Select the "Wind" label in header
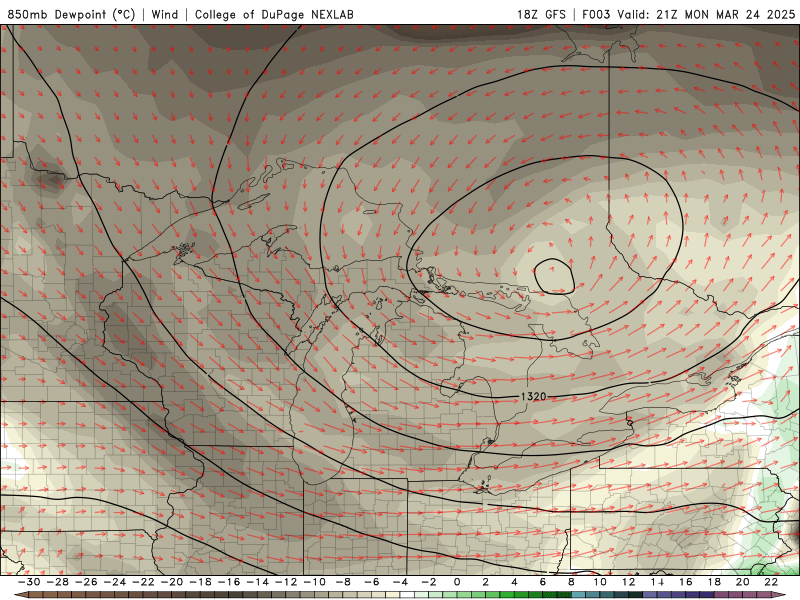Viewport: 800px width, 600px height. [x=165, y=14]
